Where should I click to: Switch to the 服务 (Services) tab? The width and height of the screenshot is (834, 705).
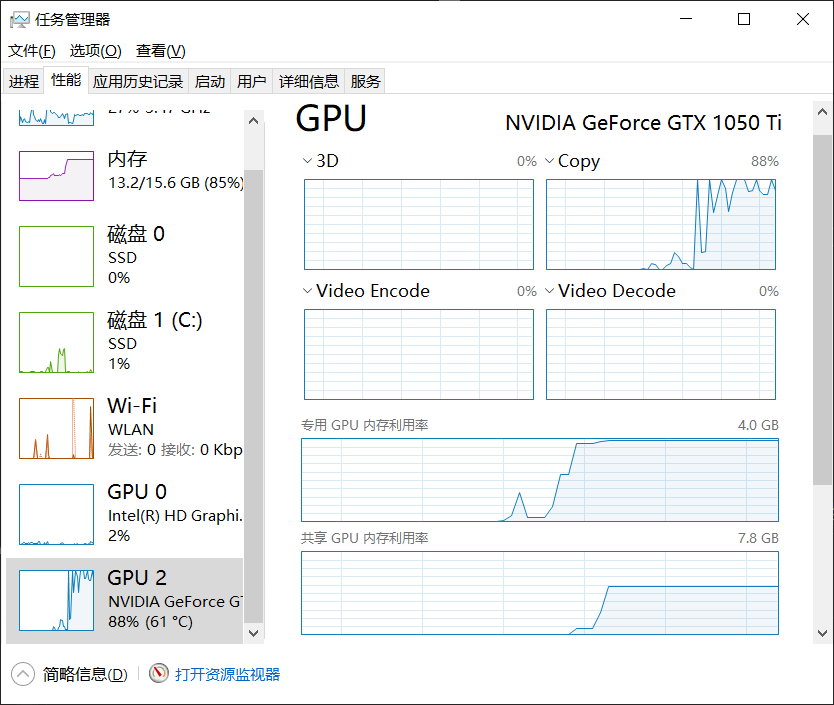(365, 80)
